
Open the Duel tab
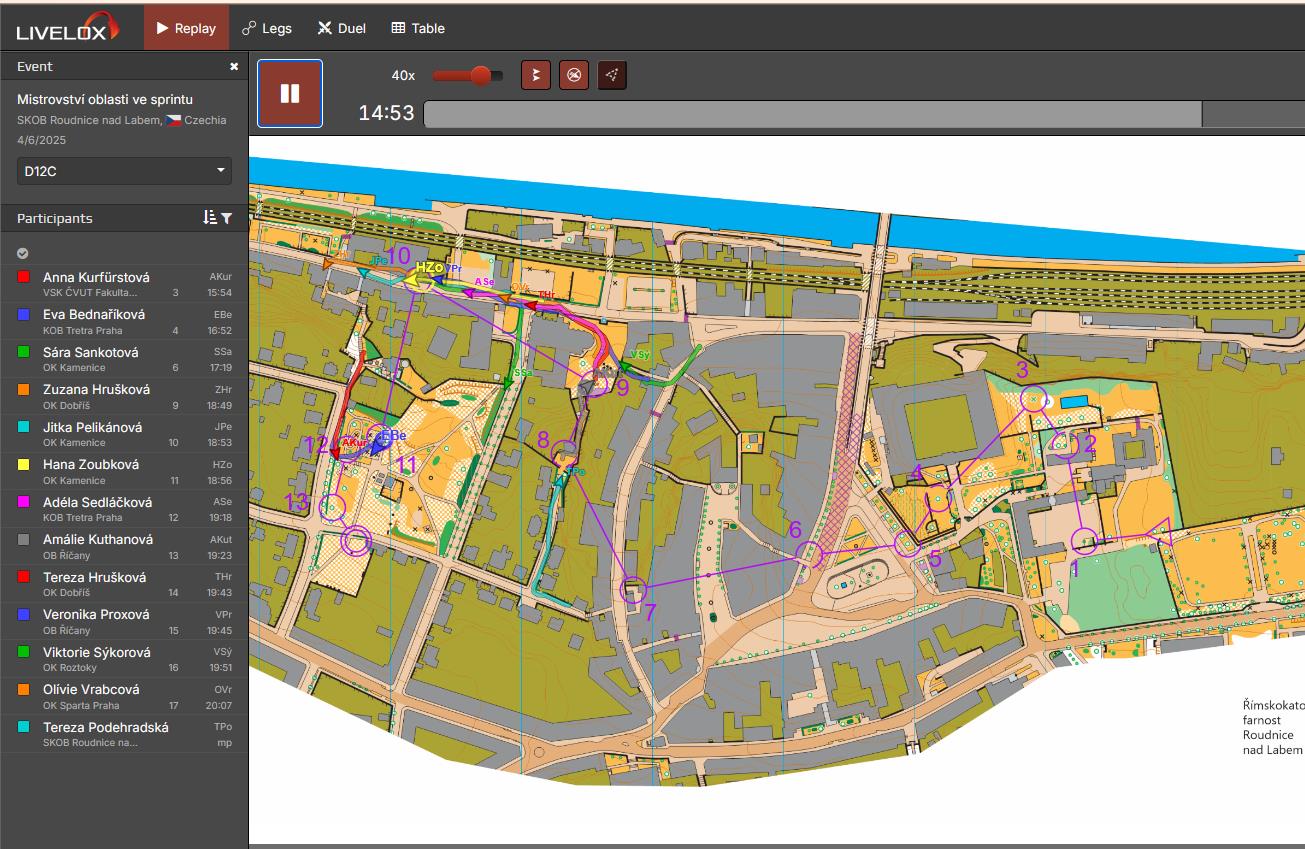(341, 28)
